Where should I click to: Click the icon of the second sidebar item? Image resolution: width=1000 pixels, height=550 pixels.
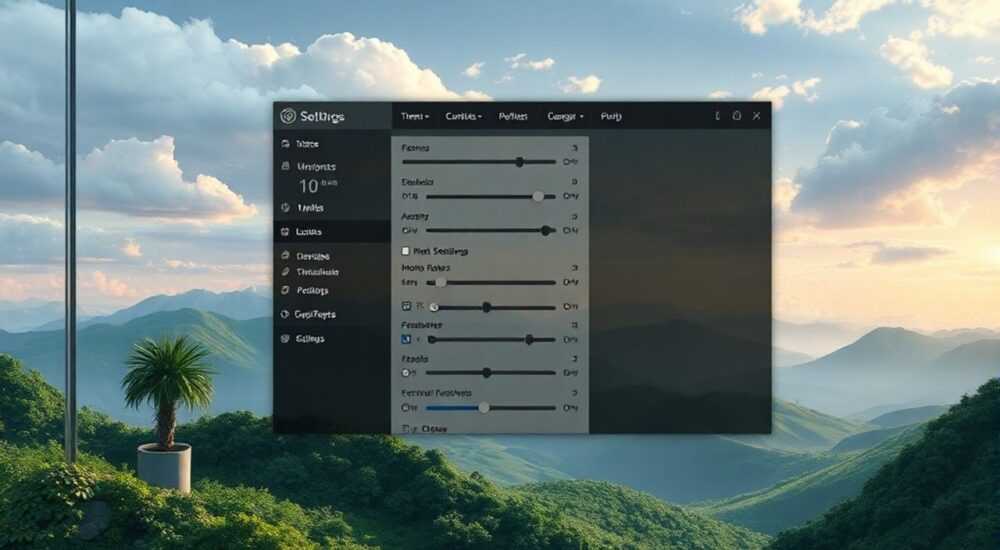[x=285, y=167]
